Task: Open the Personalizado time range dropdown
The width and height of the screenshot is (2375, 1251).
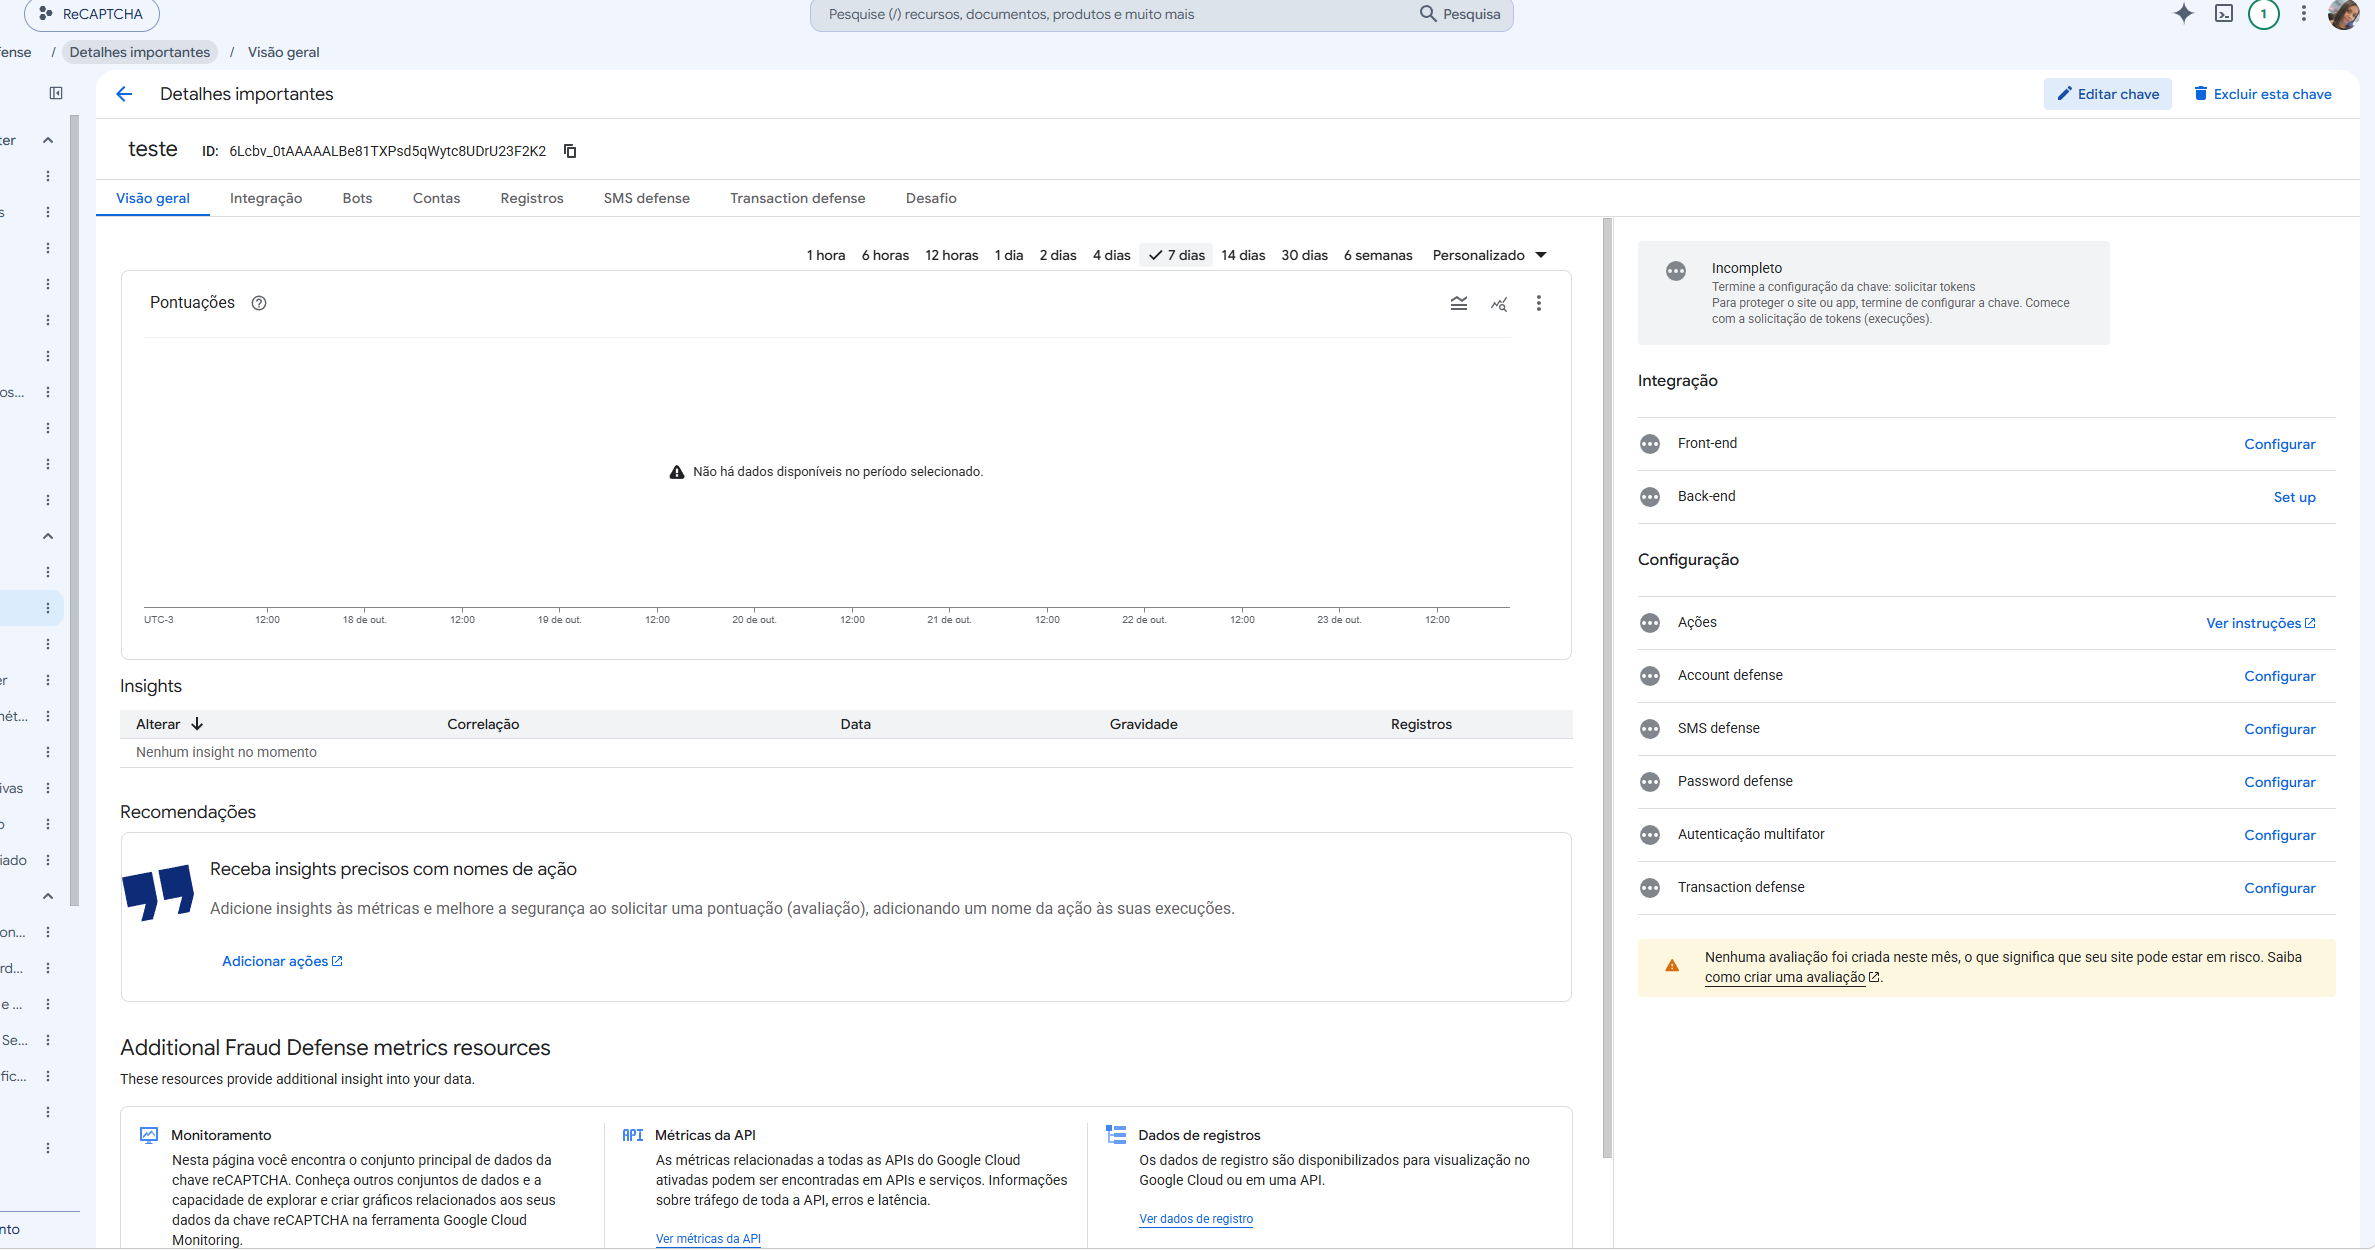Action: pos(1489,255)
